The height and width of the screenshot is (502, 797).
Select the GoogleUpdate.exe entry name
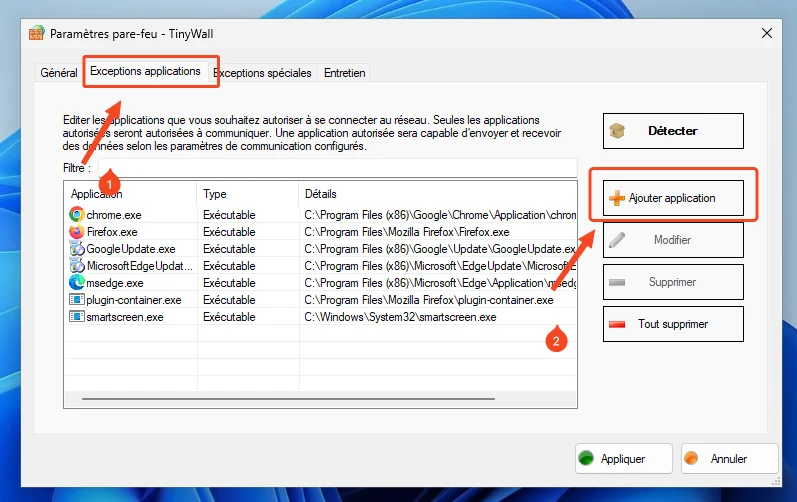(131, 249)
